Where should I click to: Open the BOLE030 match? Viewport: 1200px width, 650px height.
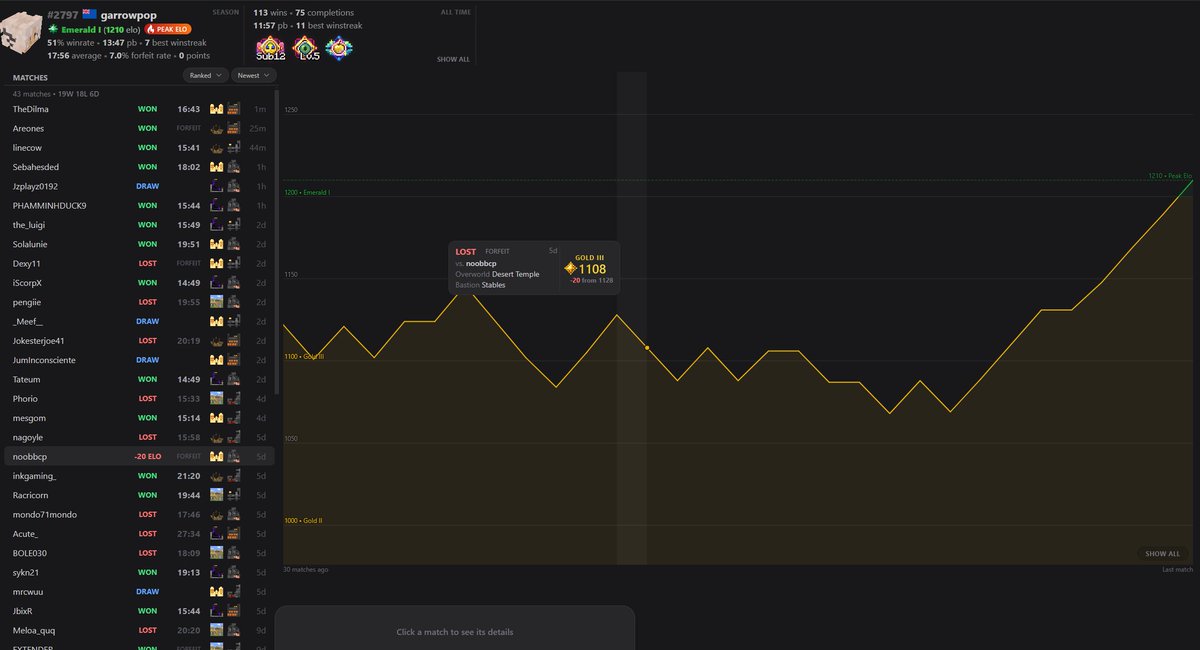pyautogui.click(x=139, y=553)
